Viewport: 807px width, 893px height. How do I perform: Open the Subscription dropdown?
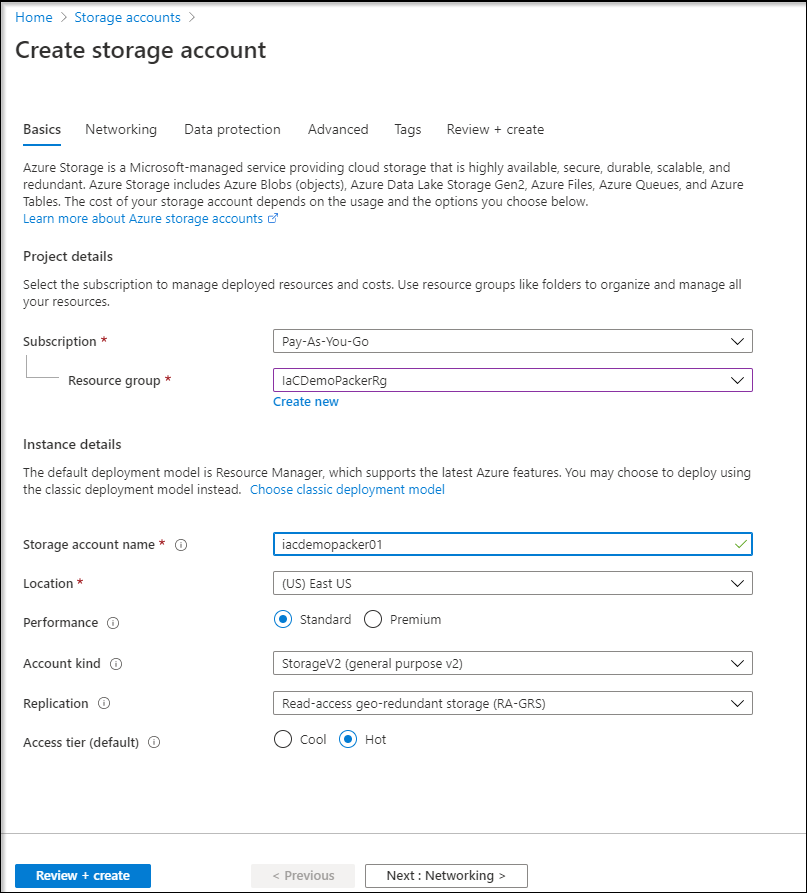(513, 341)
